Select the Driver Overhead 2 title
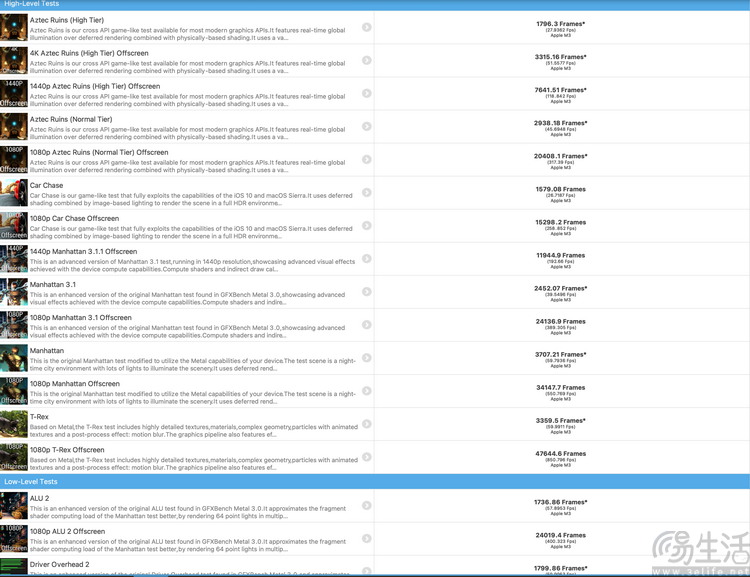 (x=59, y=564)
